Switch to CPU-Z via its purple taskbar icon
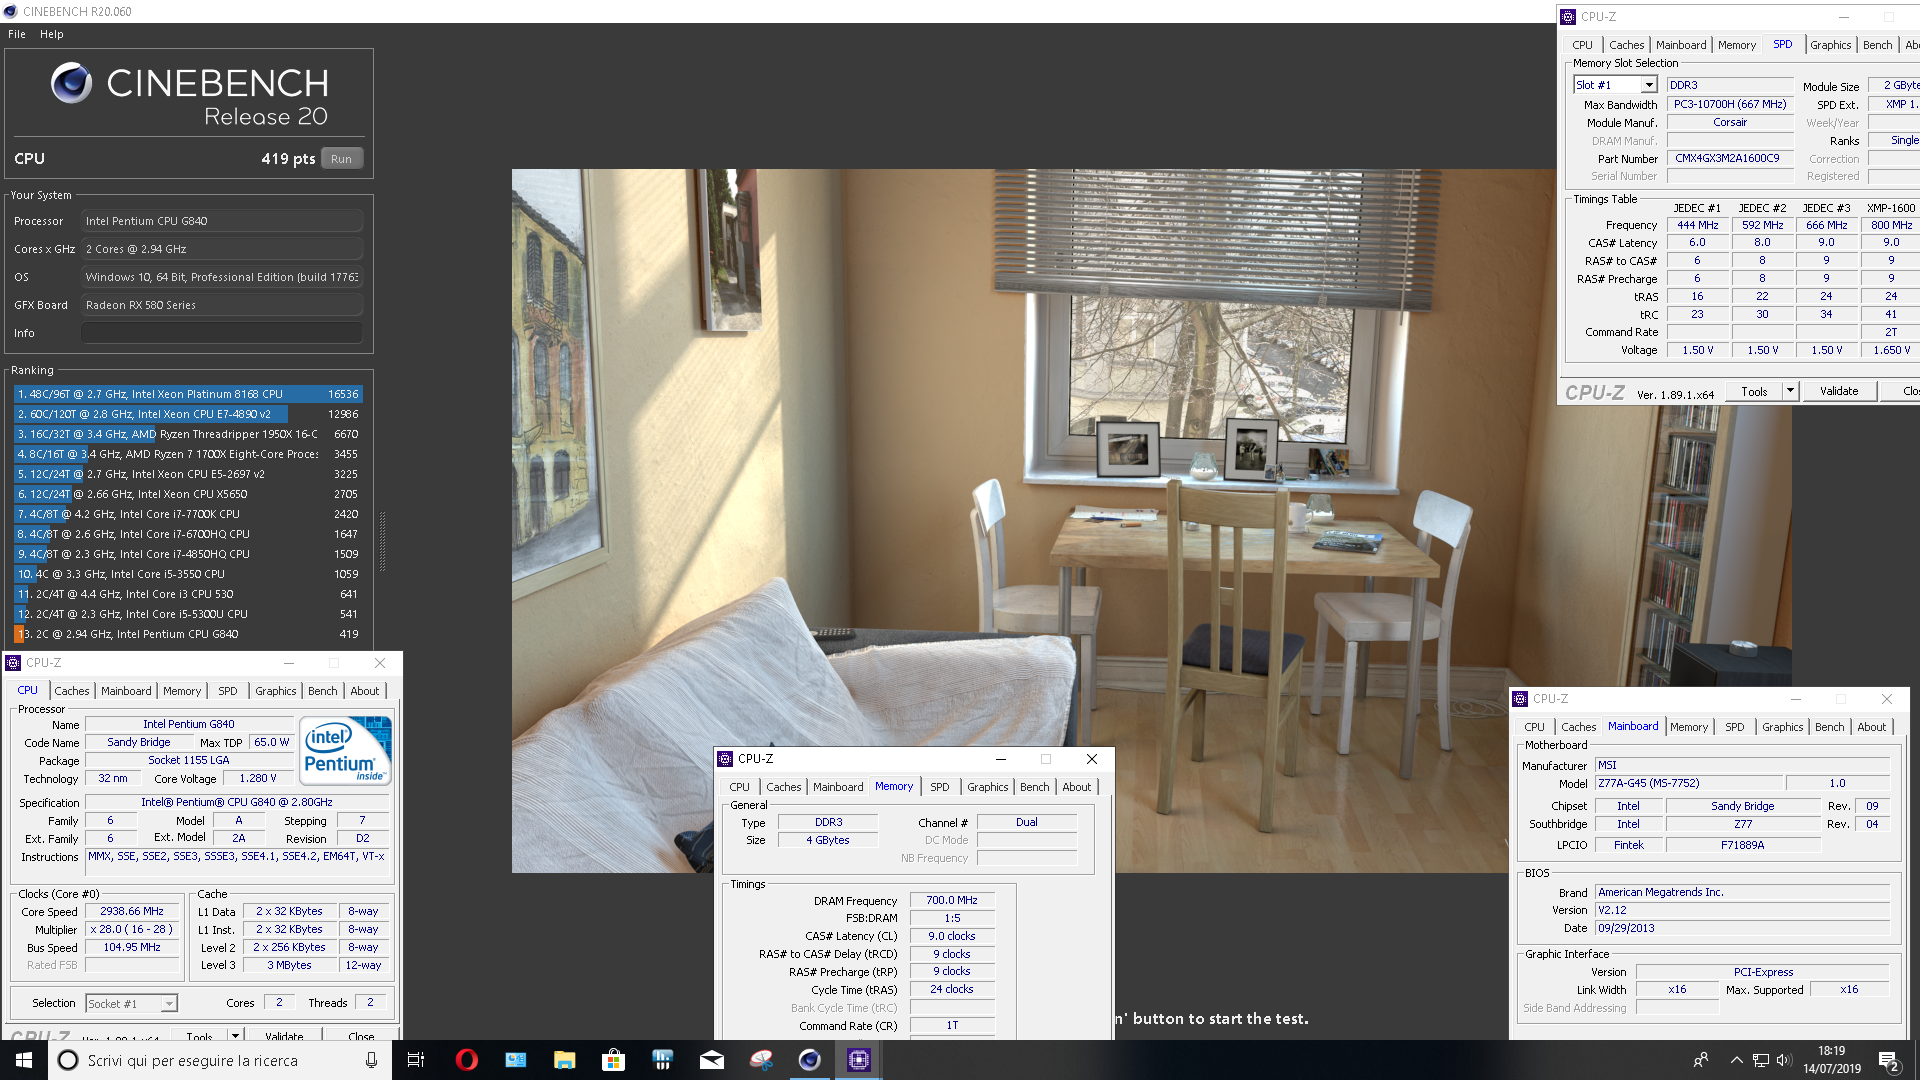The image size is (1920, 1080). tap(858, 1060)
